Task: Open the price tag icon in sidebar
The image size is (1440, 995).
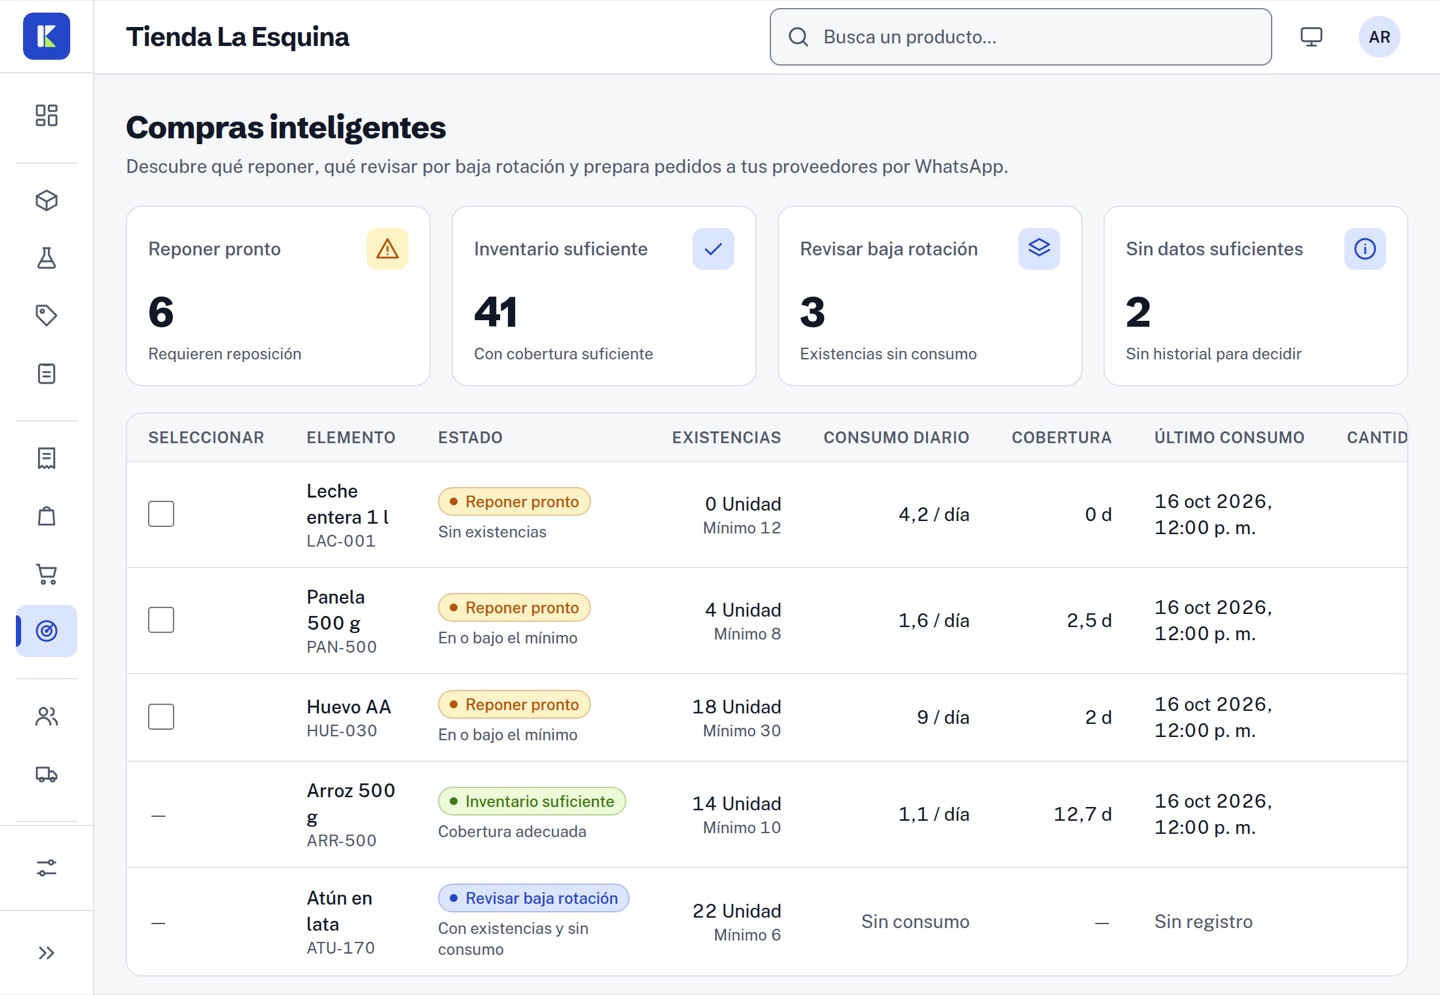Action: (46, 316)
